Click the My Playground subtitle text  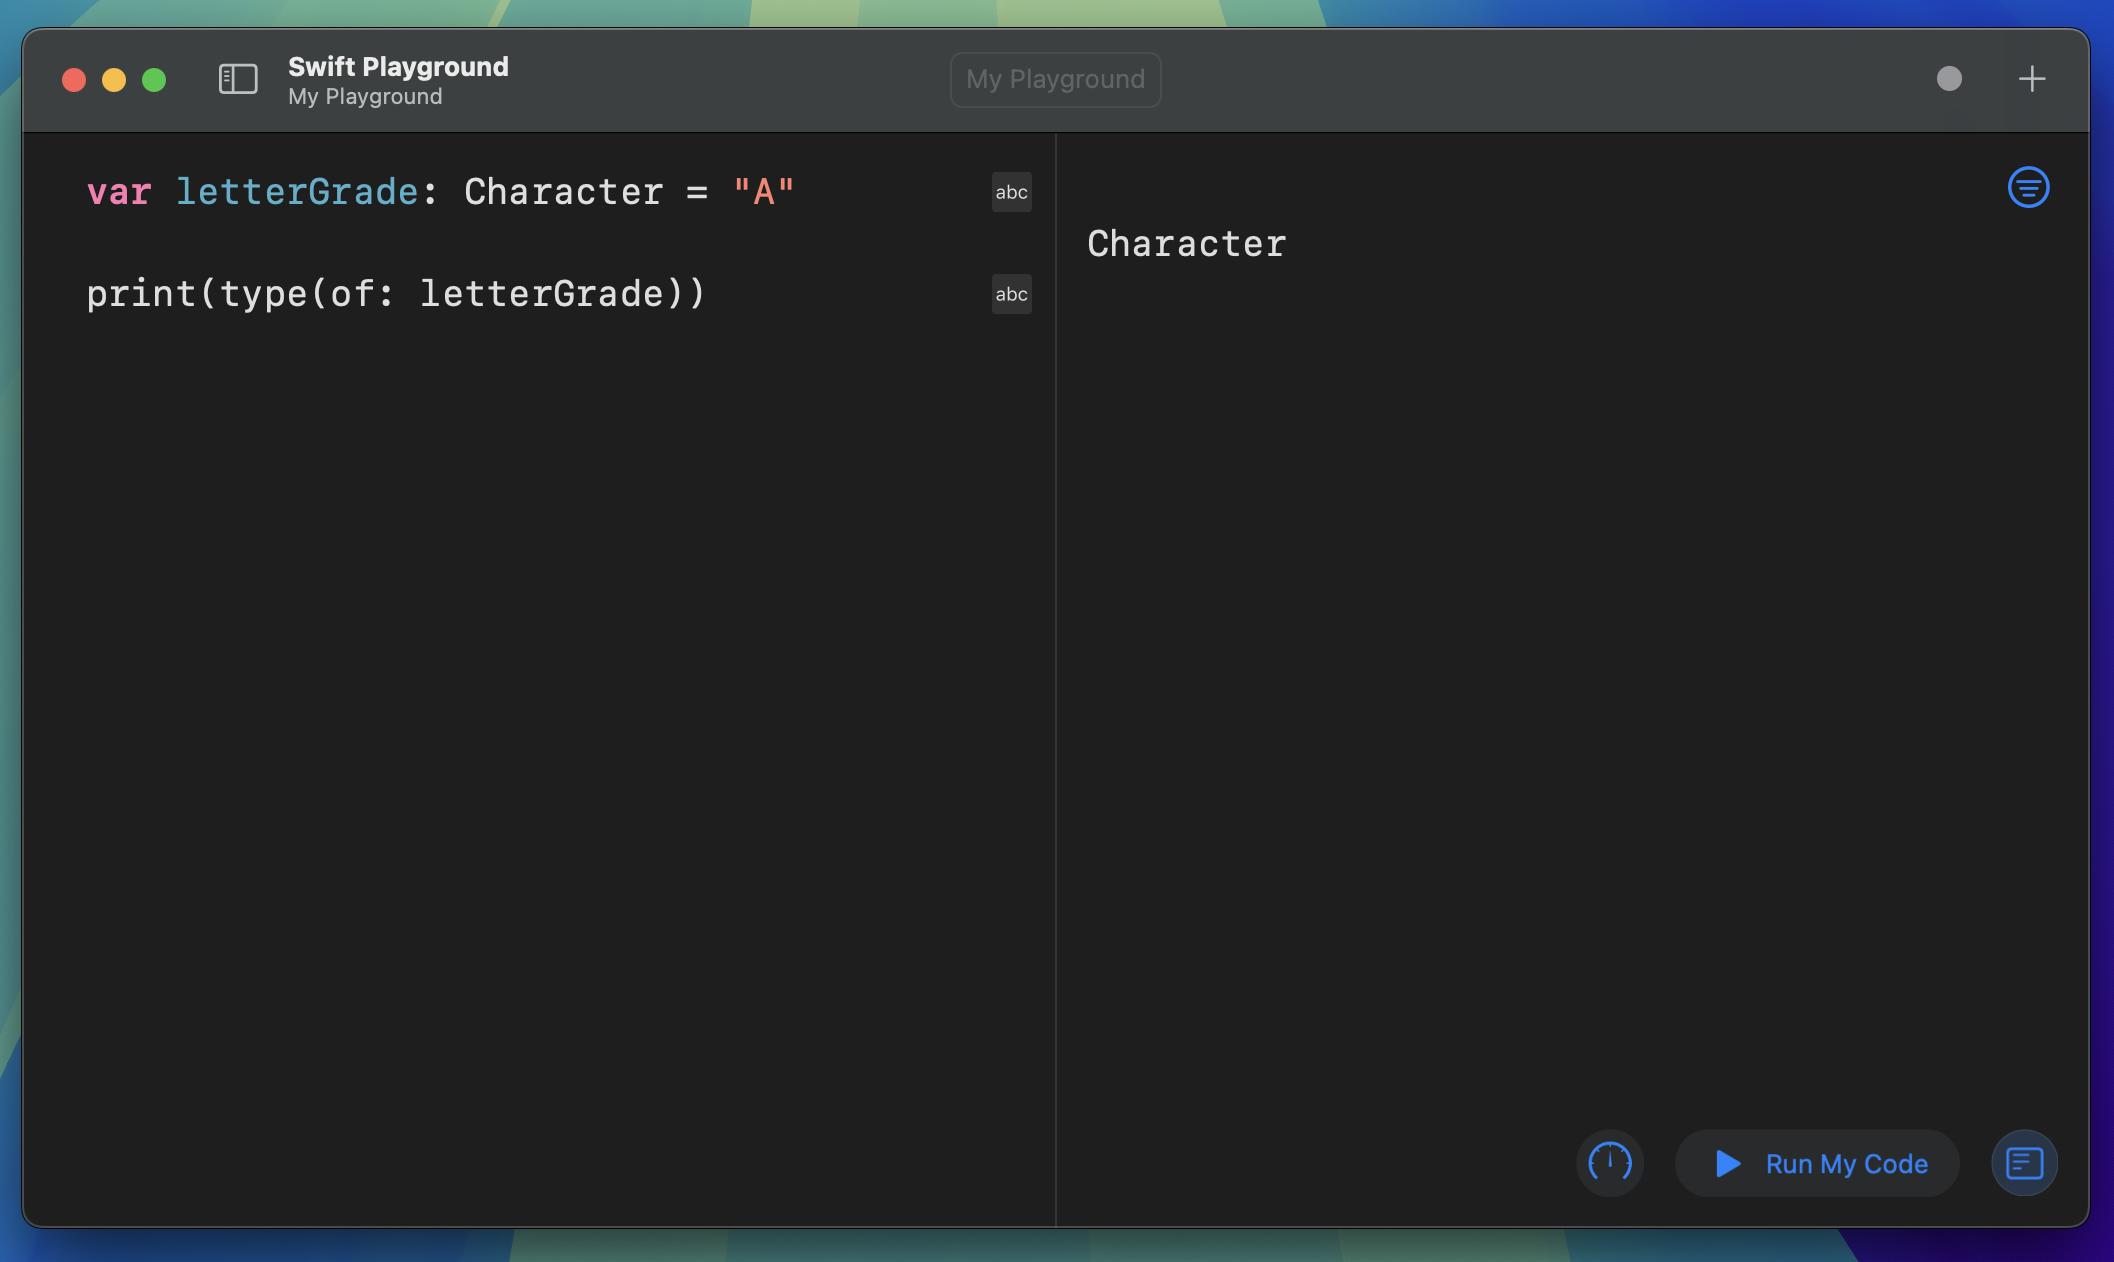pos(365,97)
